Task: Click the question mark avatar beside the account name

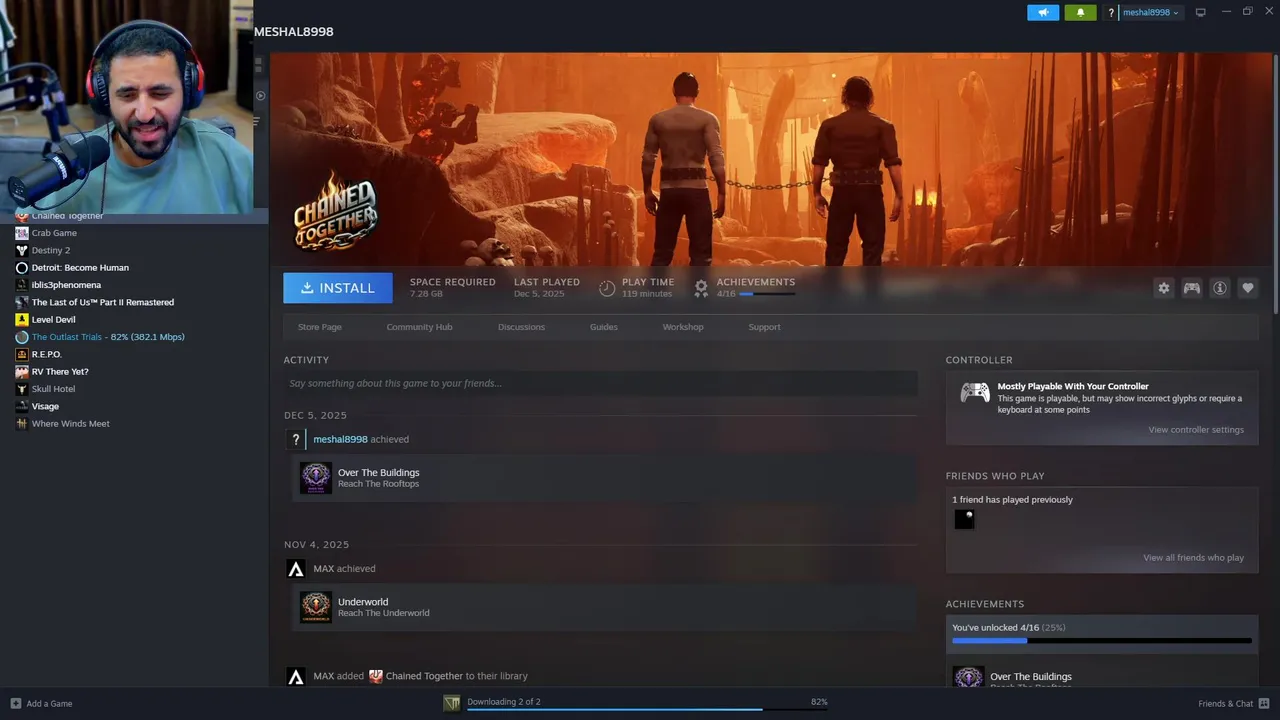Action: click(x=1111, y=12)
